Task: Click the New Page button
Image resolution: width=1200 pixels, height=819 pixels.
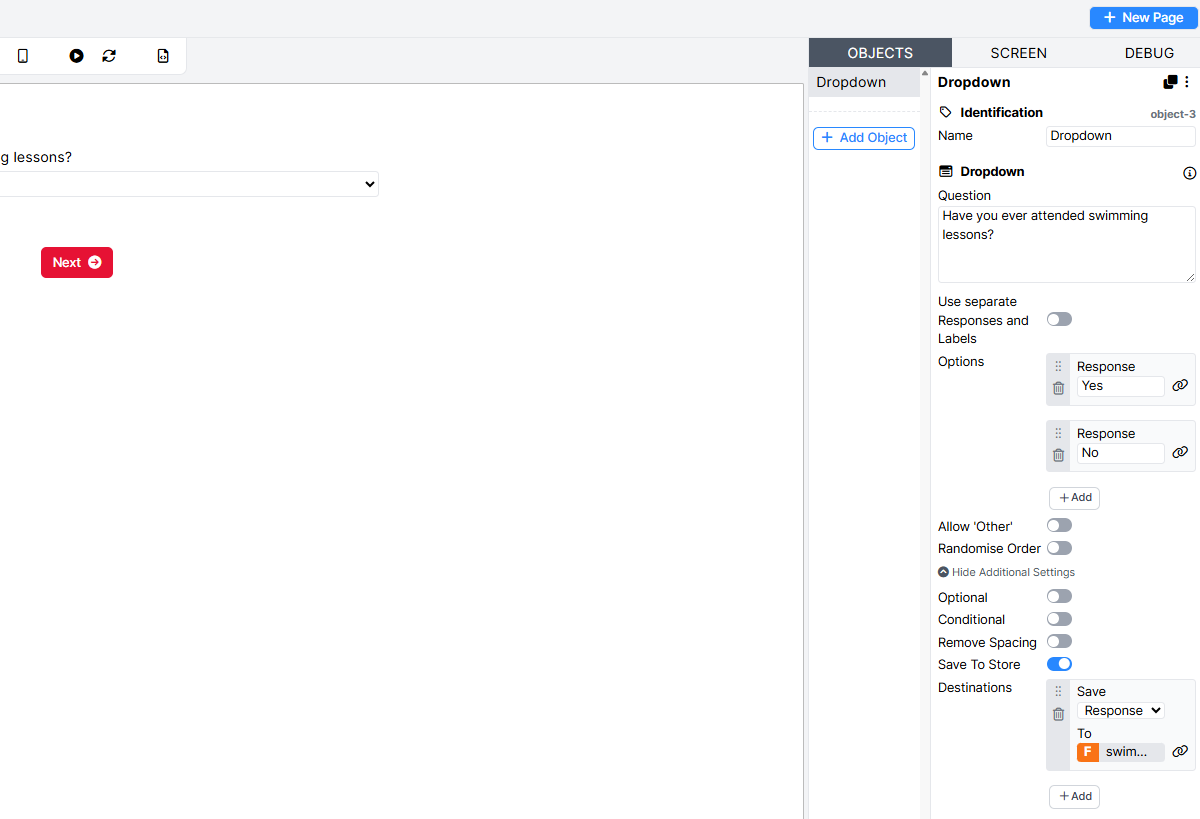Action: [1144, 17]
